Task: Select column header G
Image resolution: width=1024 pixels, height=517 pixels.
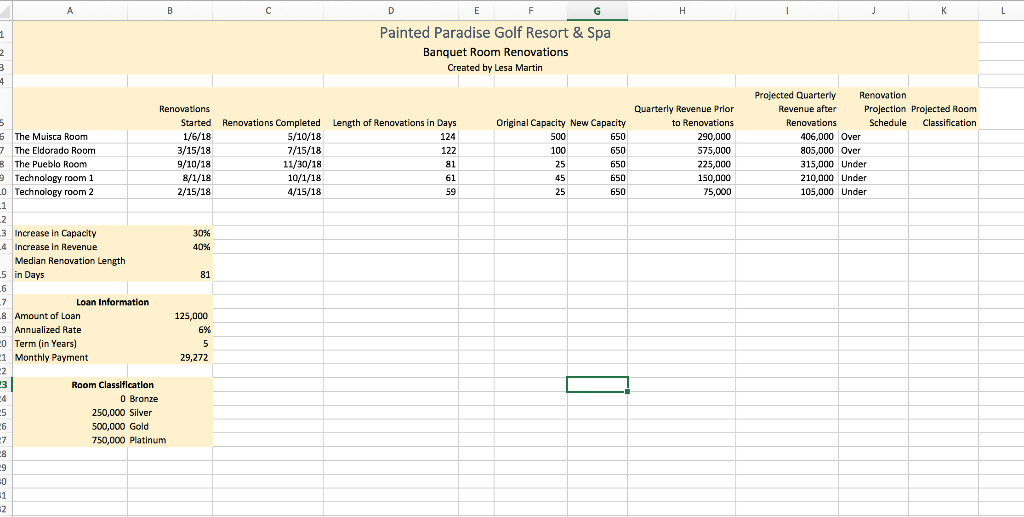Action: tap(597, 10)
